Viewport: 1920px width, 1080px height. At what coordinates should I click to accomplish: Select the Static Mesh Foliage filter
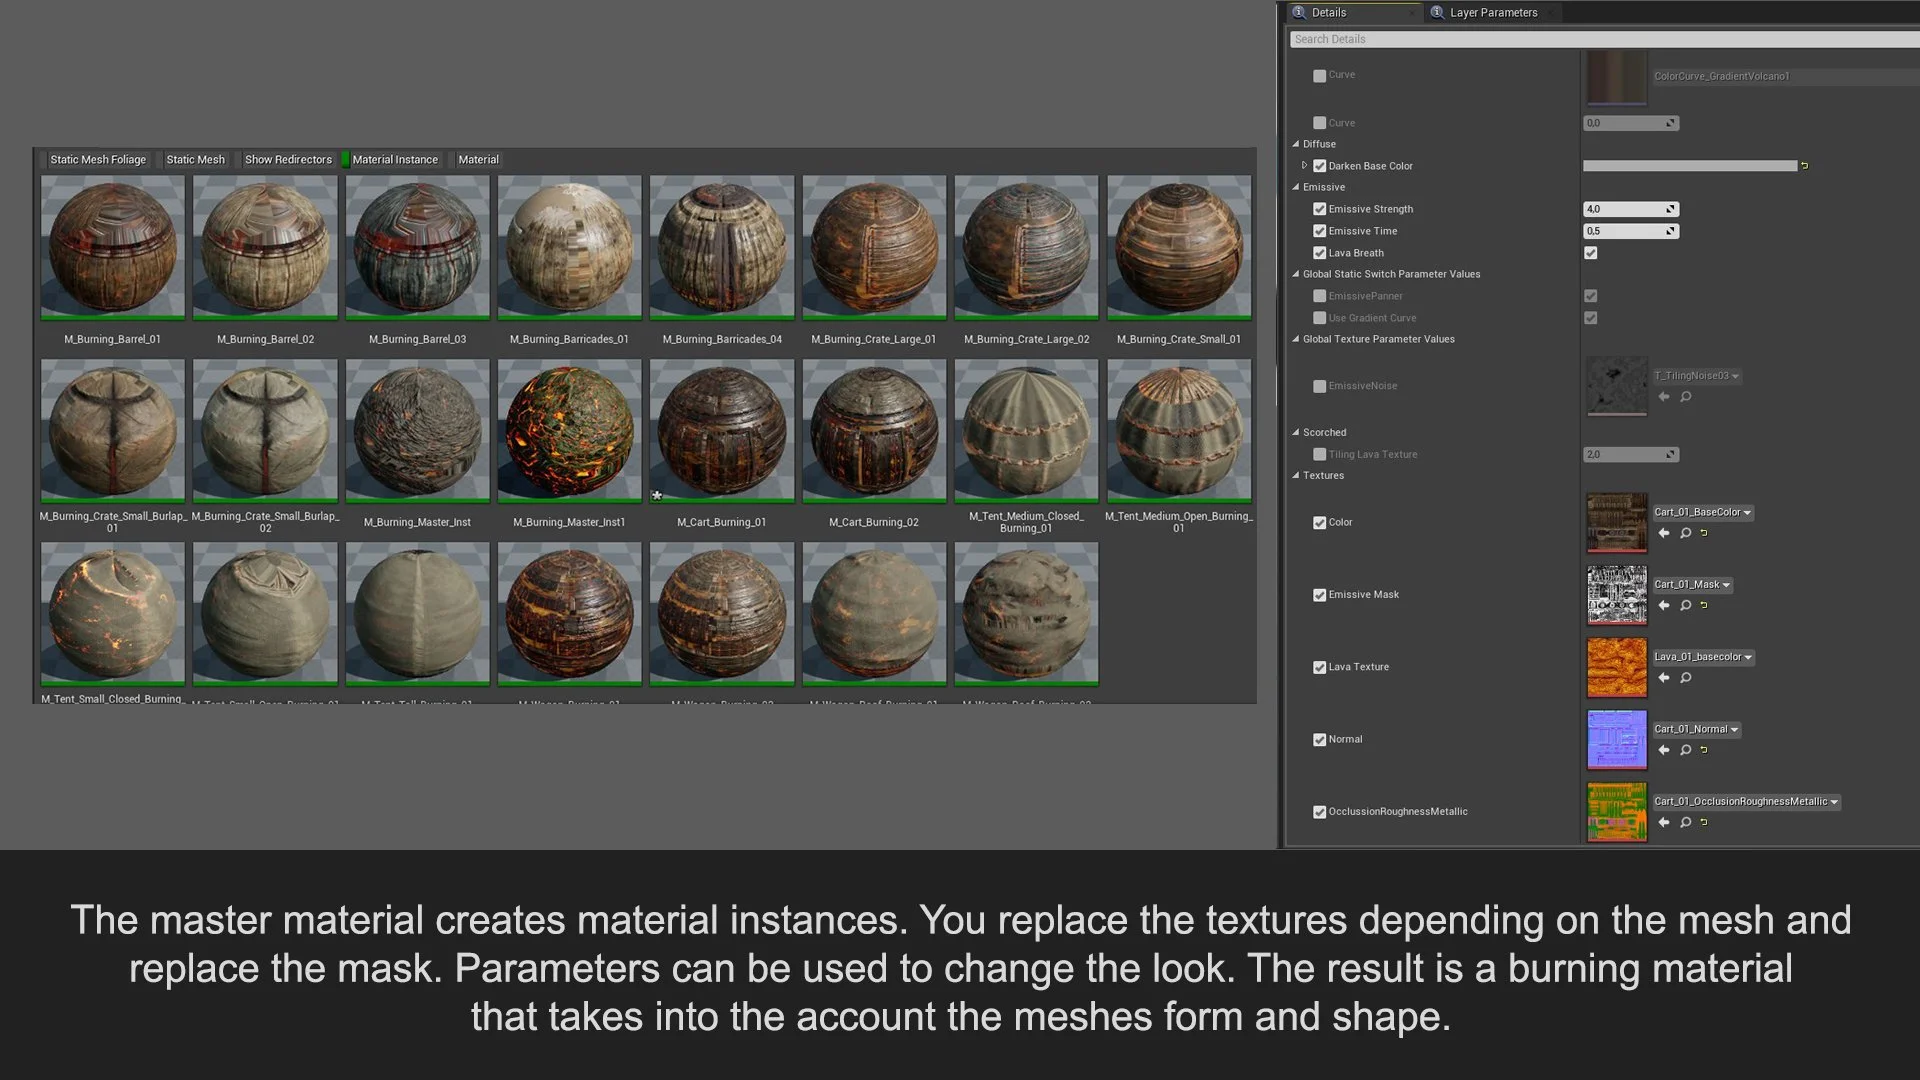coord(97,160)
